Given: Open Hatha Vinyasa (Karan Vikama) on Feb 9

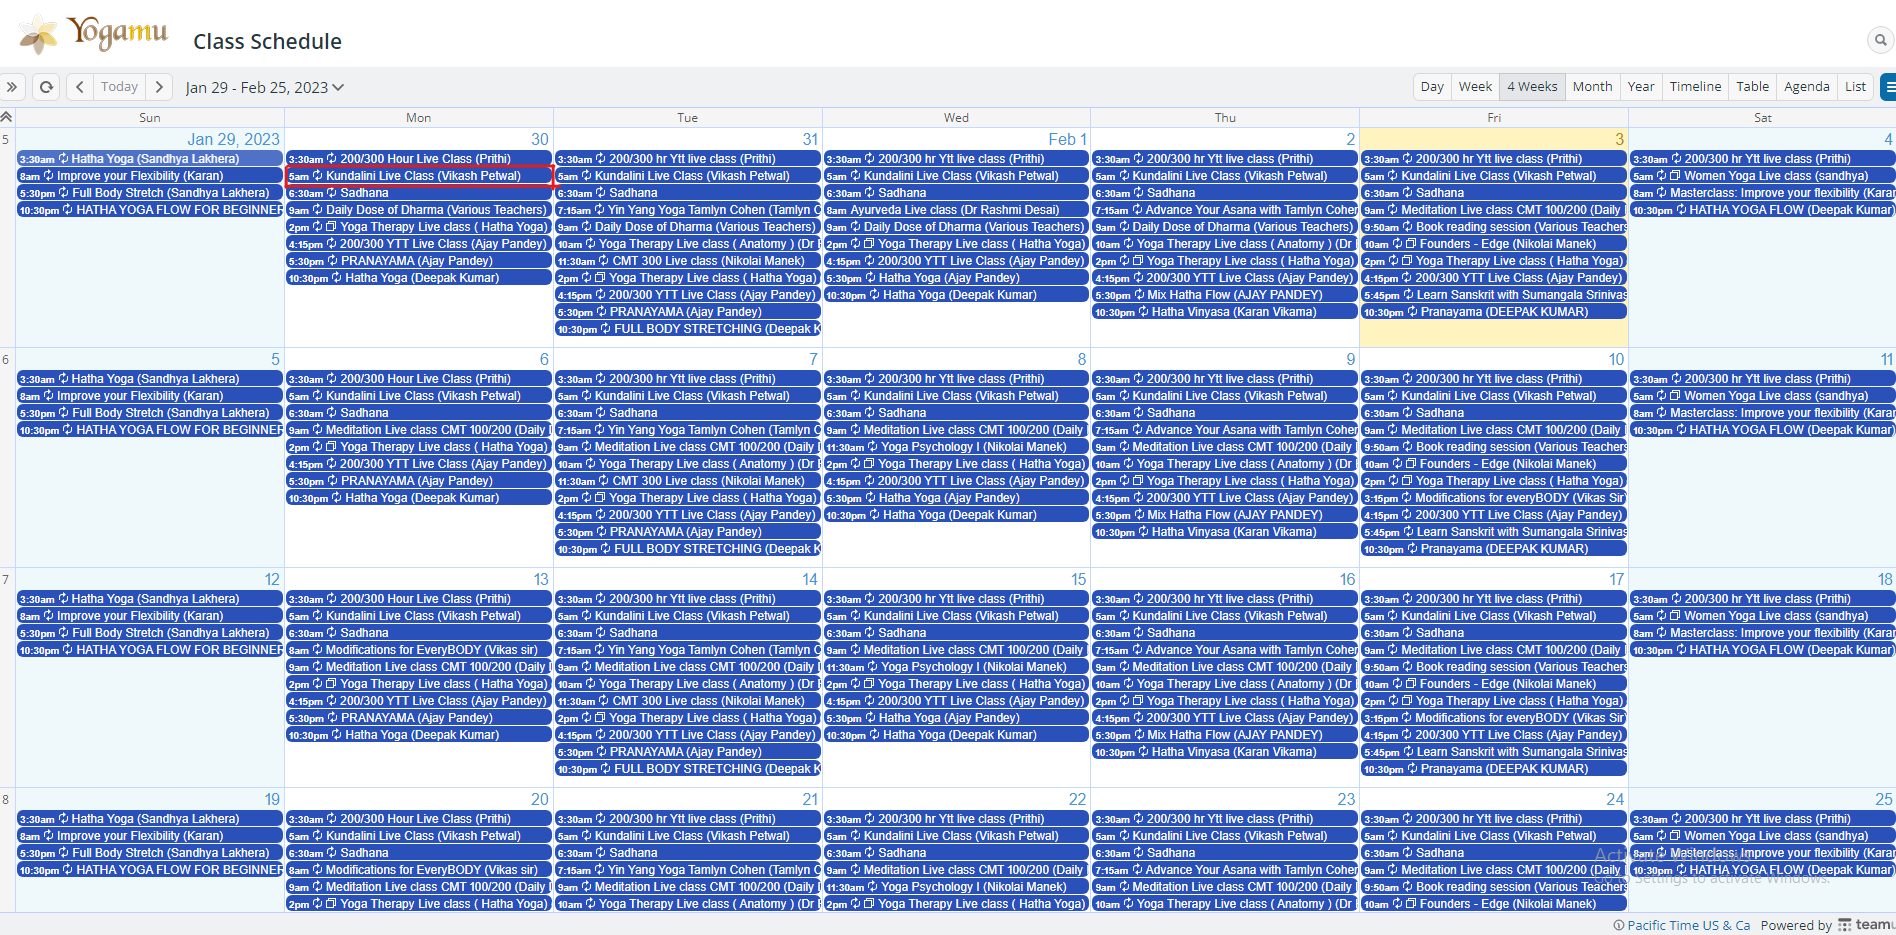Looking at the screenshot, I should pos(1225,532).
